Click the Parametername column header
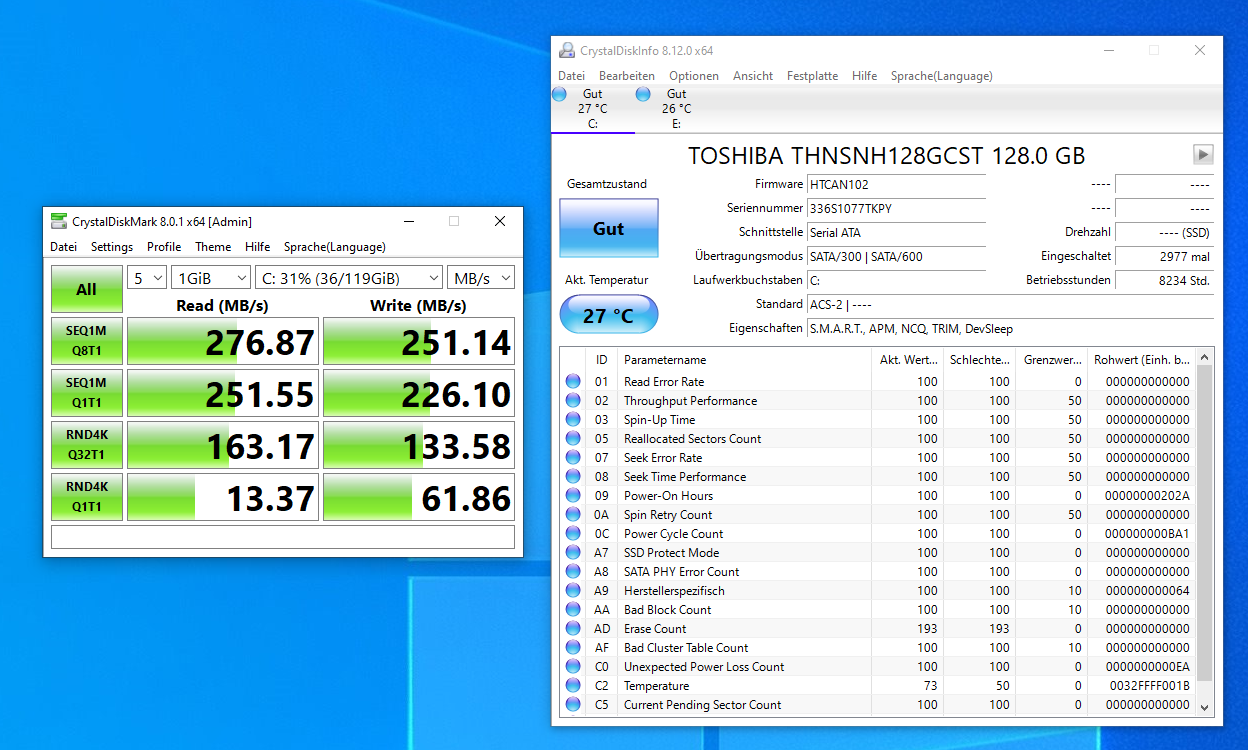The height and width of the screenshot is (750, 1248). [x=744, y=359]
